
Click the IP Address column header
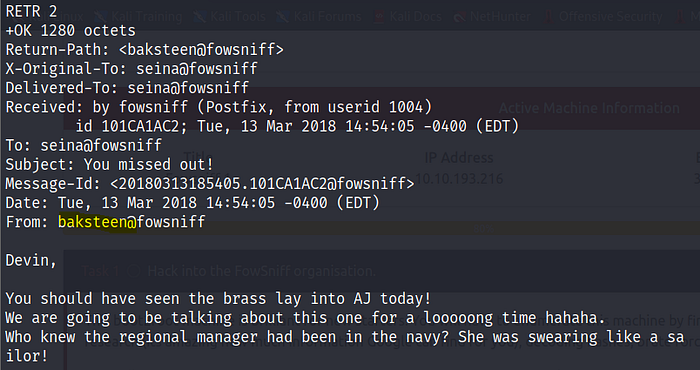pyautogui.click(x=459, y=158)
